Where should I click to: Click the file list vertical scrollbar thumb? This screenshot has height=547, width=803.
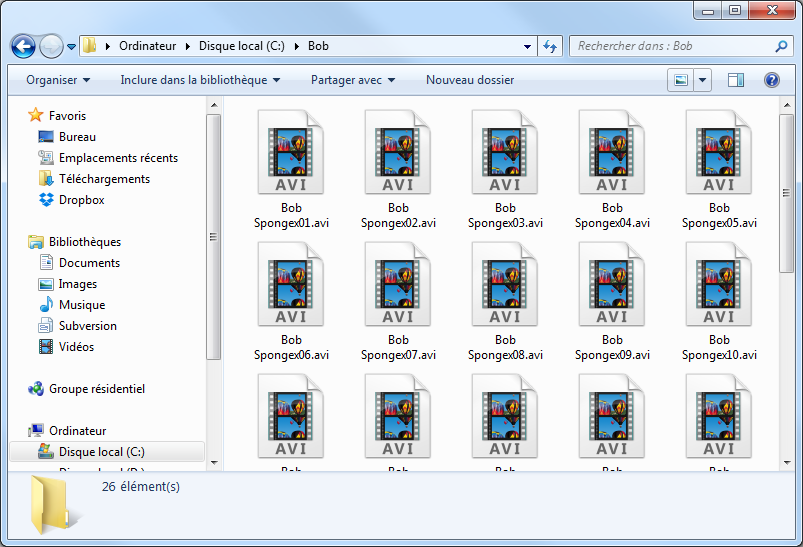(787, 193)
